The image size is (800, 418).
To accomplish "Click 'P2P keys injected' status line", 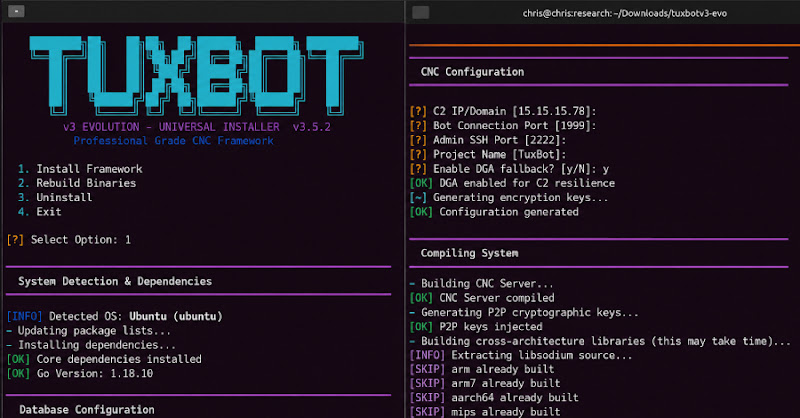I will [476, 327].
